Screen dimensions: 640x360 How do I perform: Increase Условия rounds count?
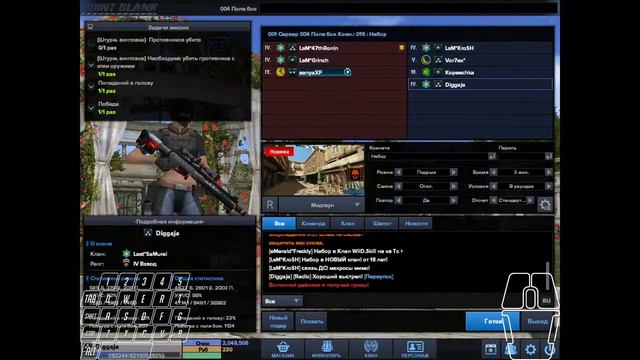(x=549, y=186)
